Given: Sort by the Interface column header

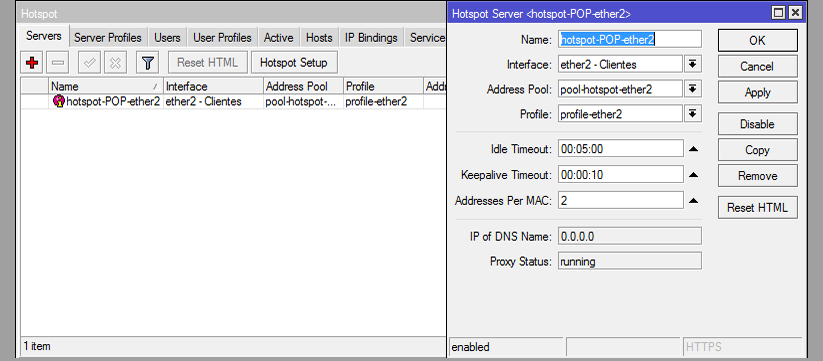Looking at the screenshot, I should [214, 87].
